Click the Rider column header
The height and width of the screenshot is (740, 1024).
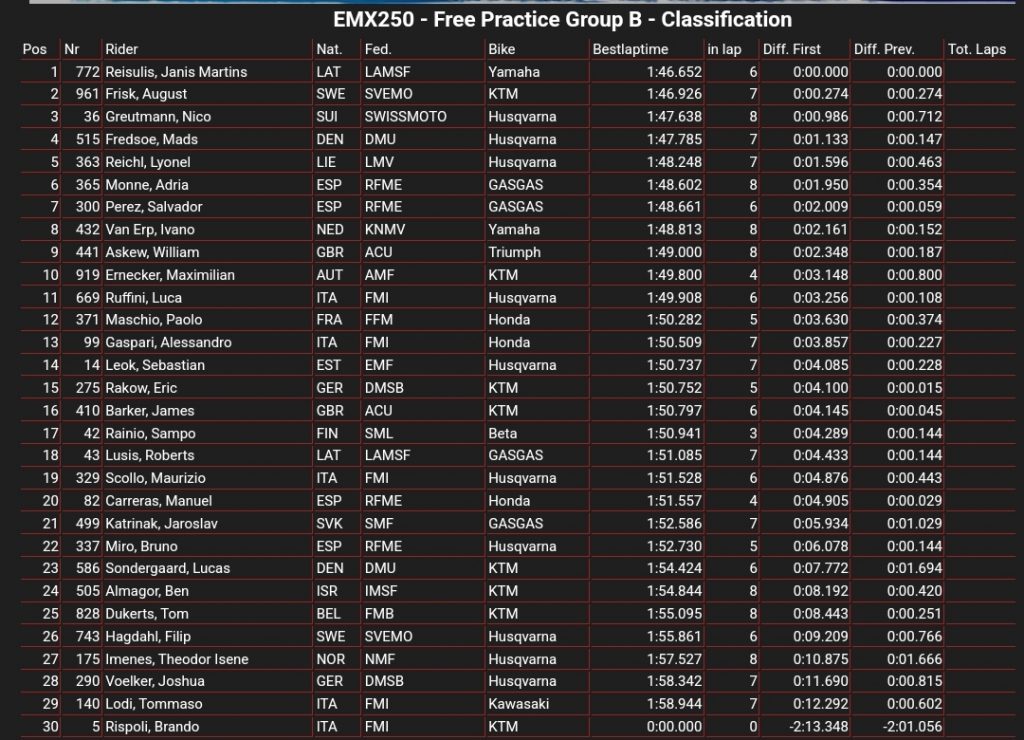pyautogui.click(x=121, y=49)
